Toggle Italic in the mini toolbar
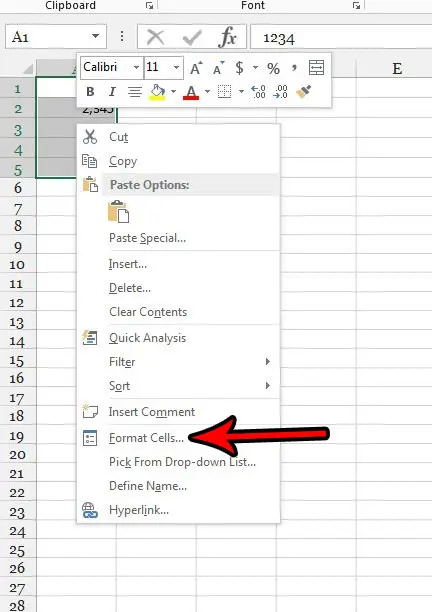 pos(112,92)
